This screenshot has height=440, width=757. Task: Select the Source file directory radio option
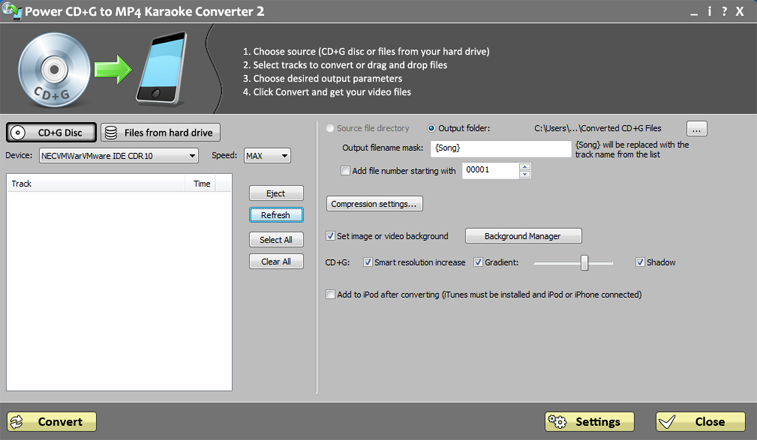330,128
